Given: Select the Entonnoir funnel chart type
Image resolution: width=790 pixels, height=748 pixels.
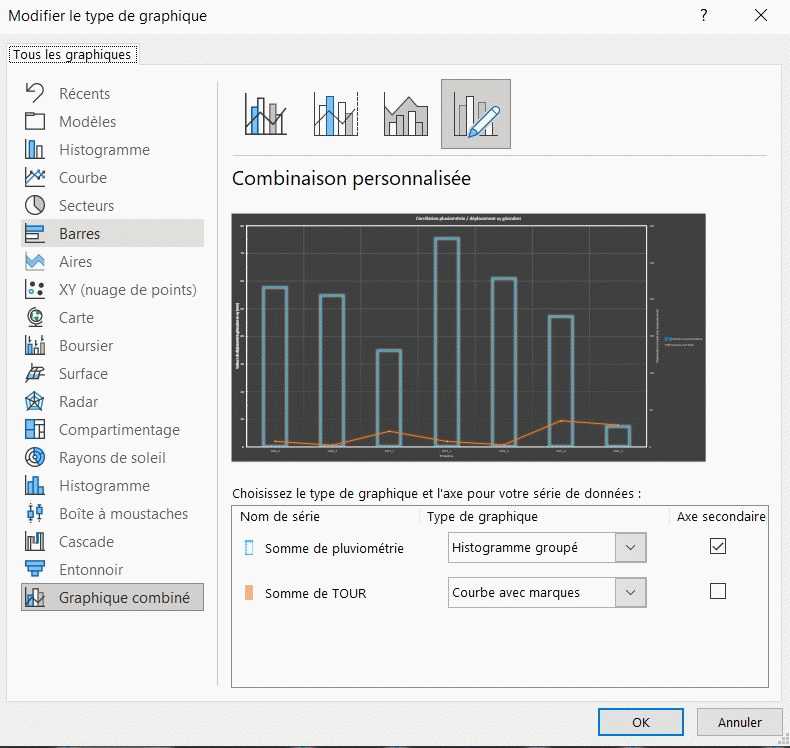Looking at the screenshot, I should click(91, 569).
